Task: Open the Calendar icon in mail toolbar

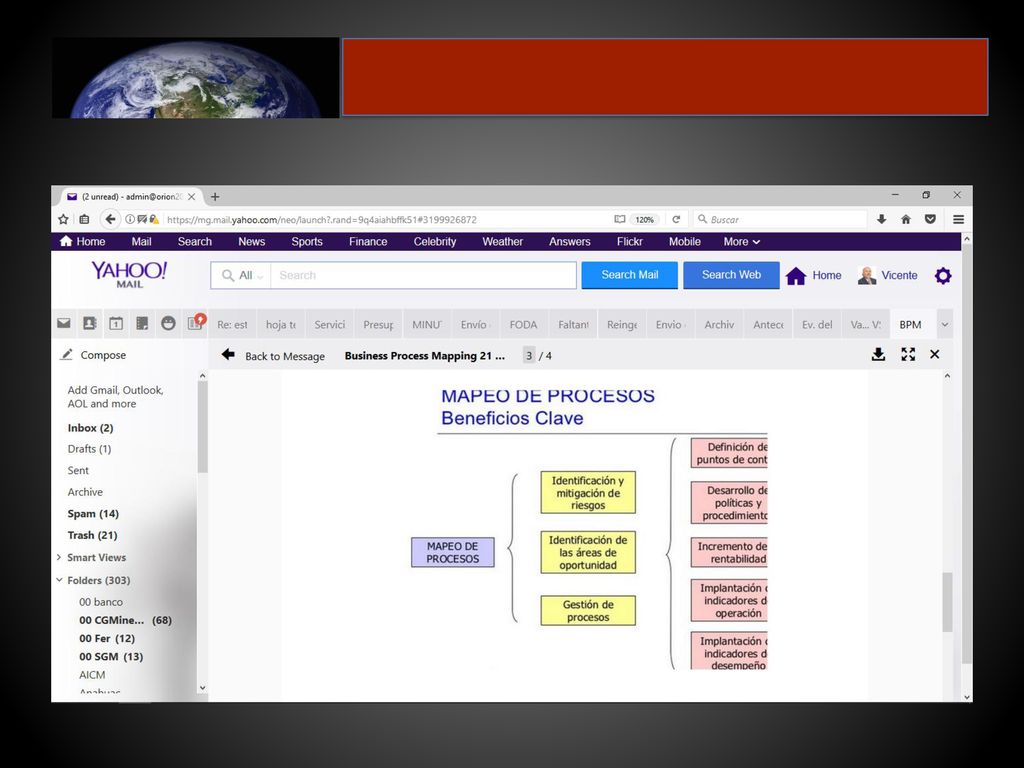Action: (x=116, y=323)
